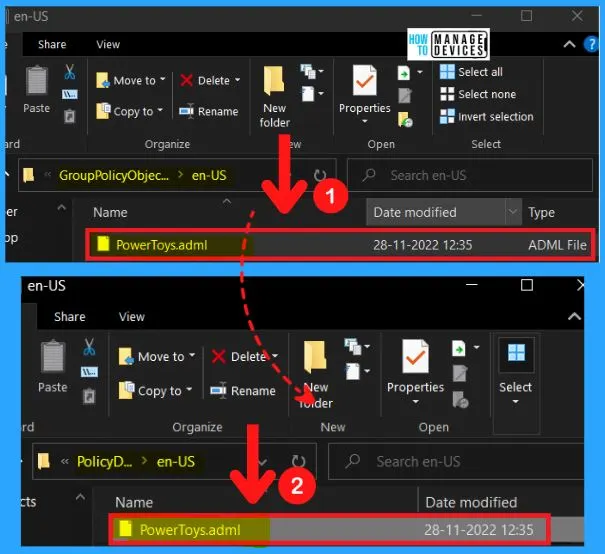Image resolution: width=605 pixels, height=554 pixels.
Task: Click Cut scissors icon in bottom window
Action: 89,347
